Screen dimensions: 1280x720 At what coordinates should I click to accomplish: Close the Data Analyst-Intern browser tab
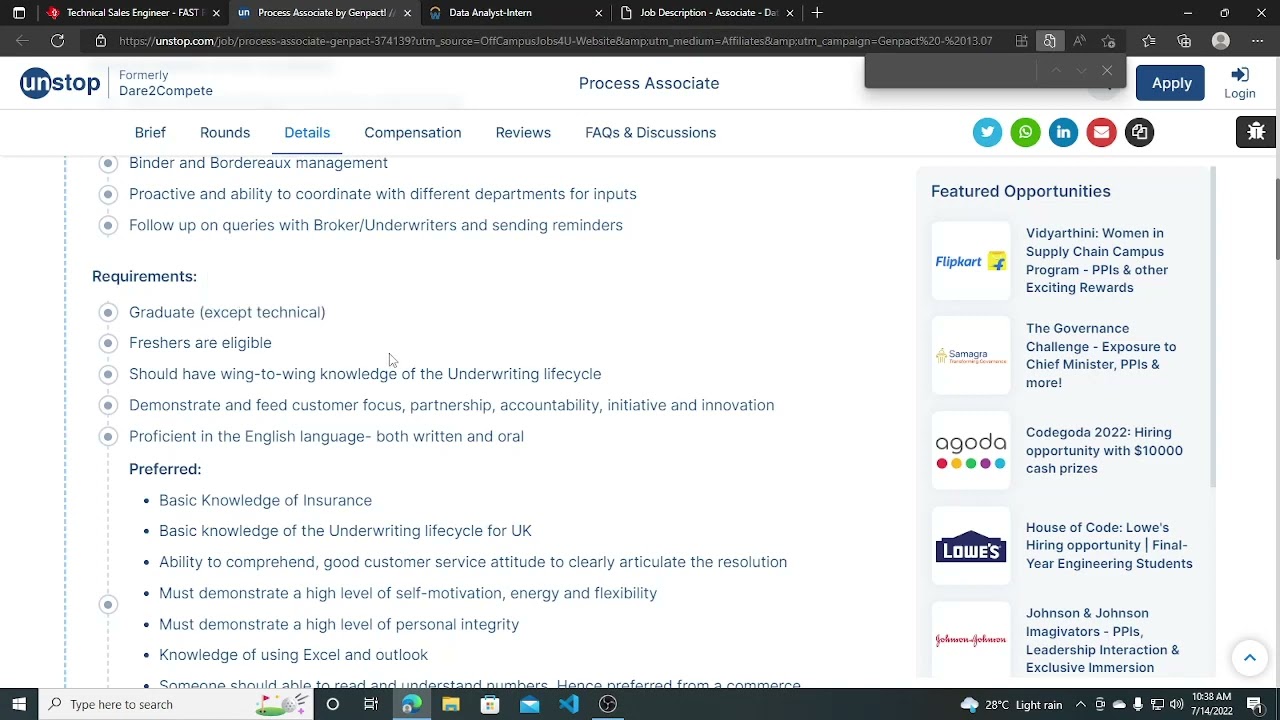click(599, 13)
